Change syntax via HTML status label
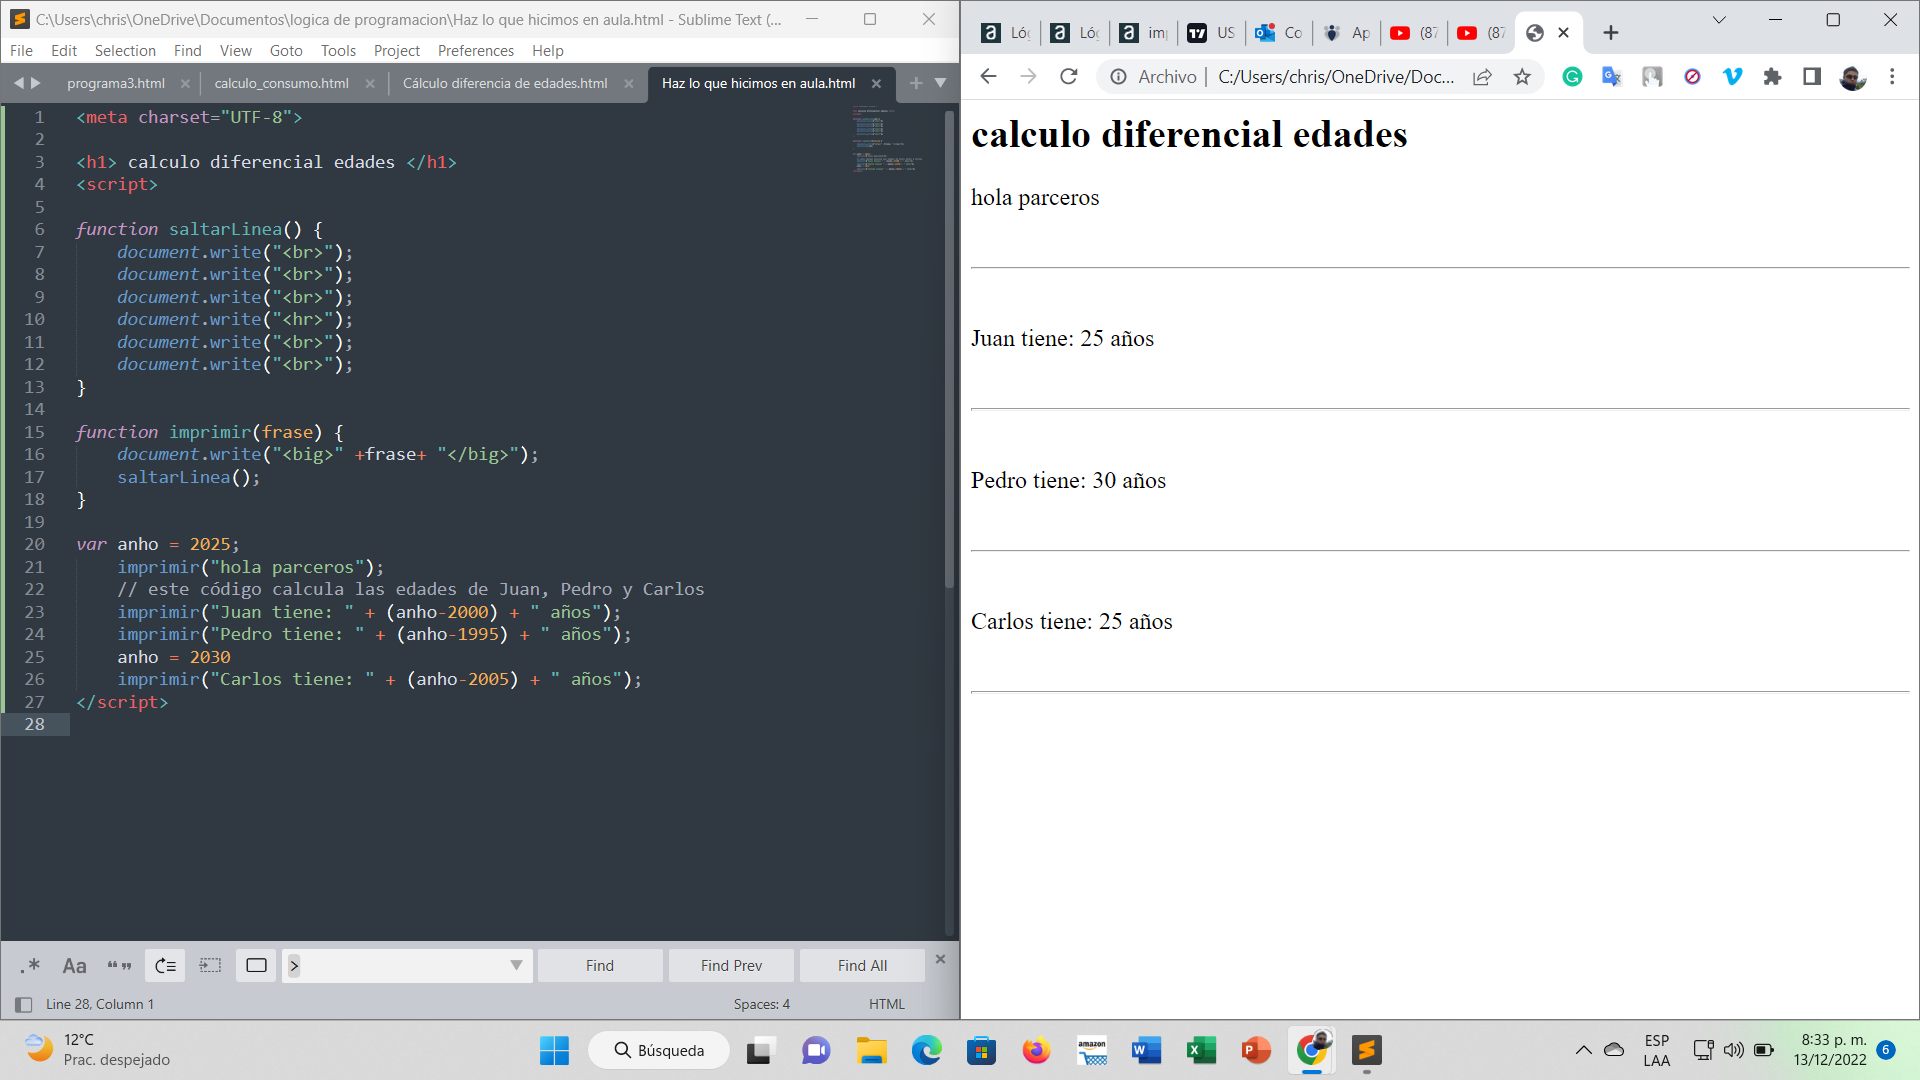This screenshot has width=1920, height=1080. [x=886, y=1004]
